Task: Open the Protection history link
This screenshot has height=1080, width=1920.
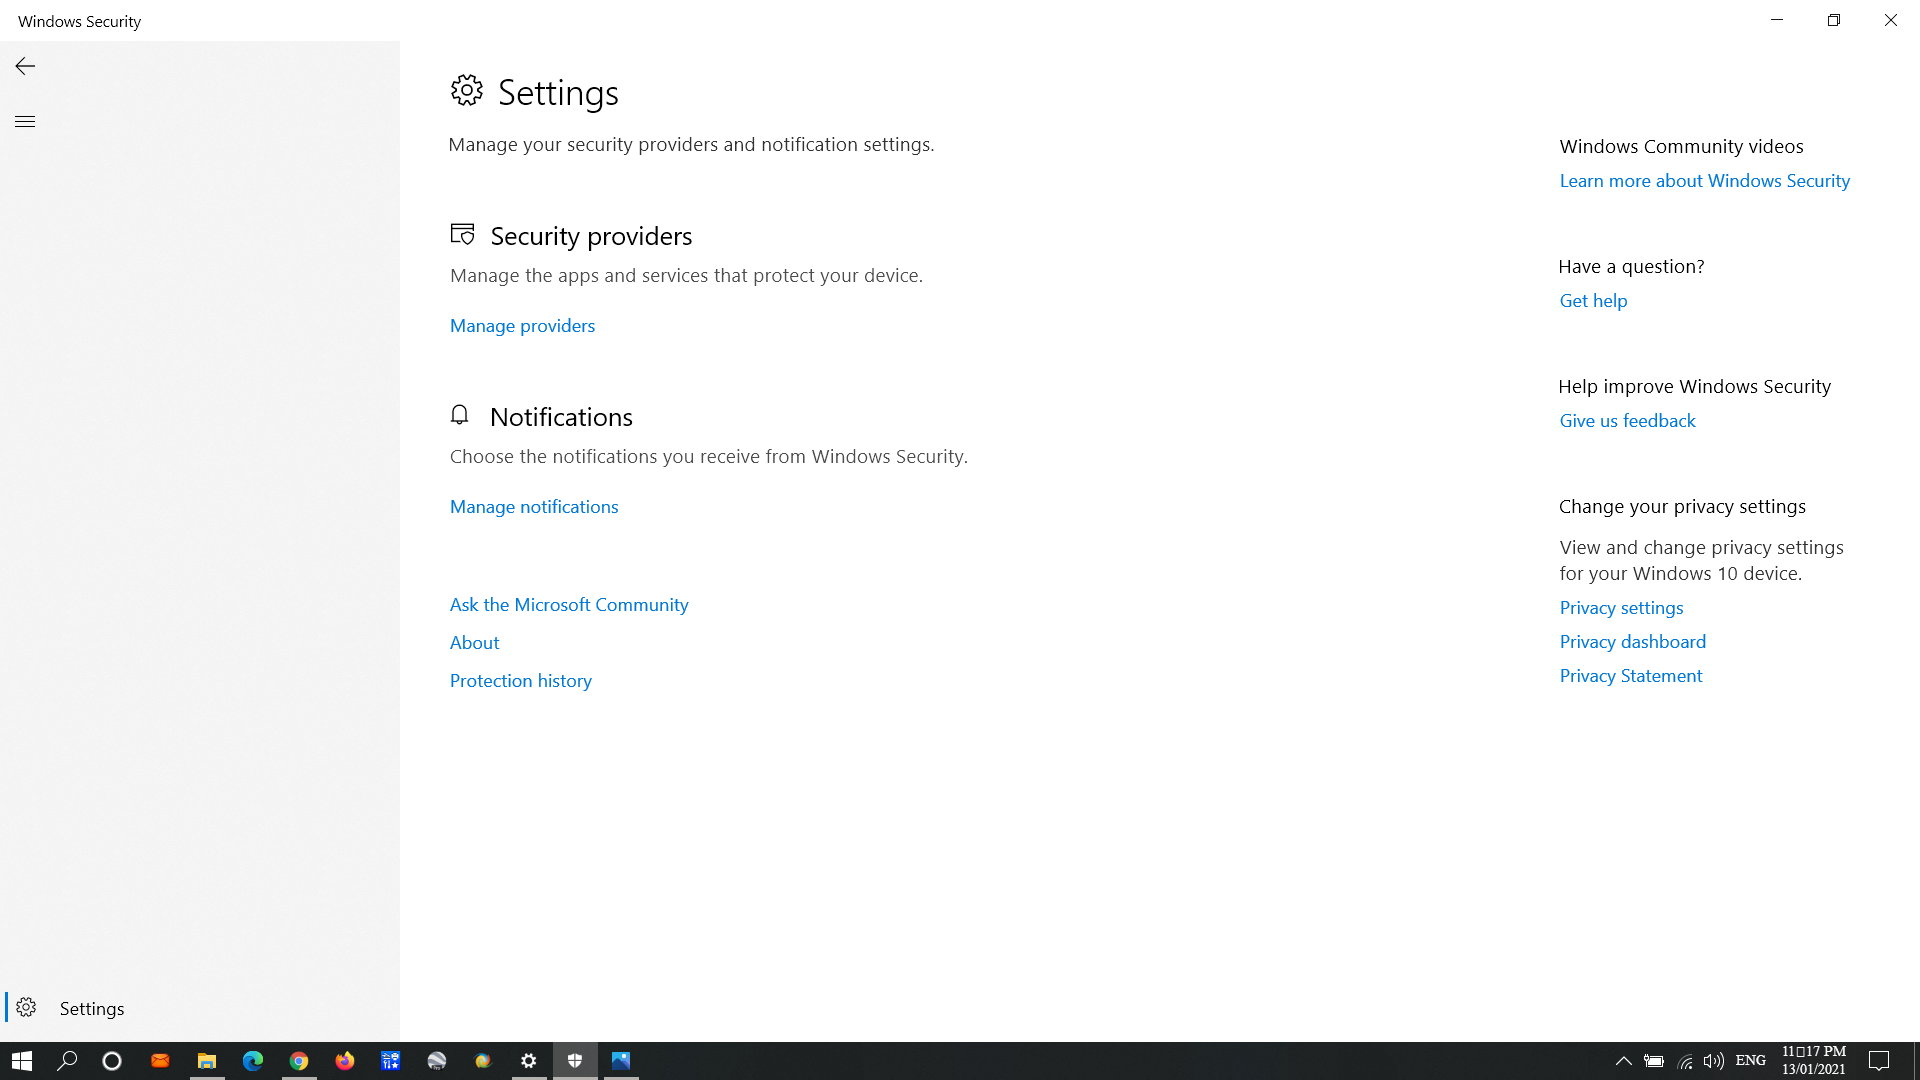Action: coord(520,681)
